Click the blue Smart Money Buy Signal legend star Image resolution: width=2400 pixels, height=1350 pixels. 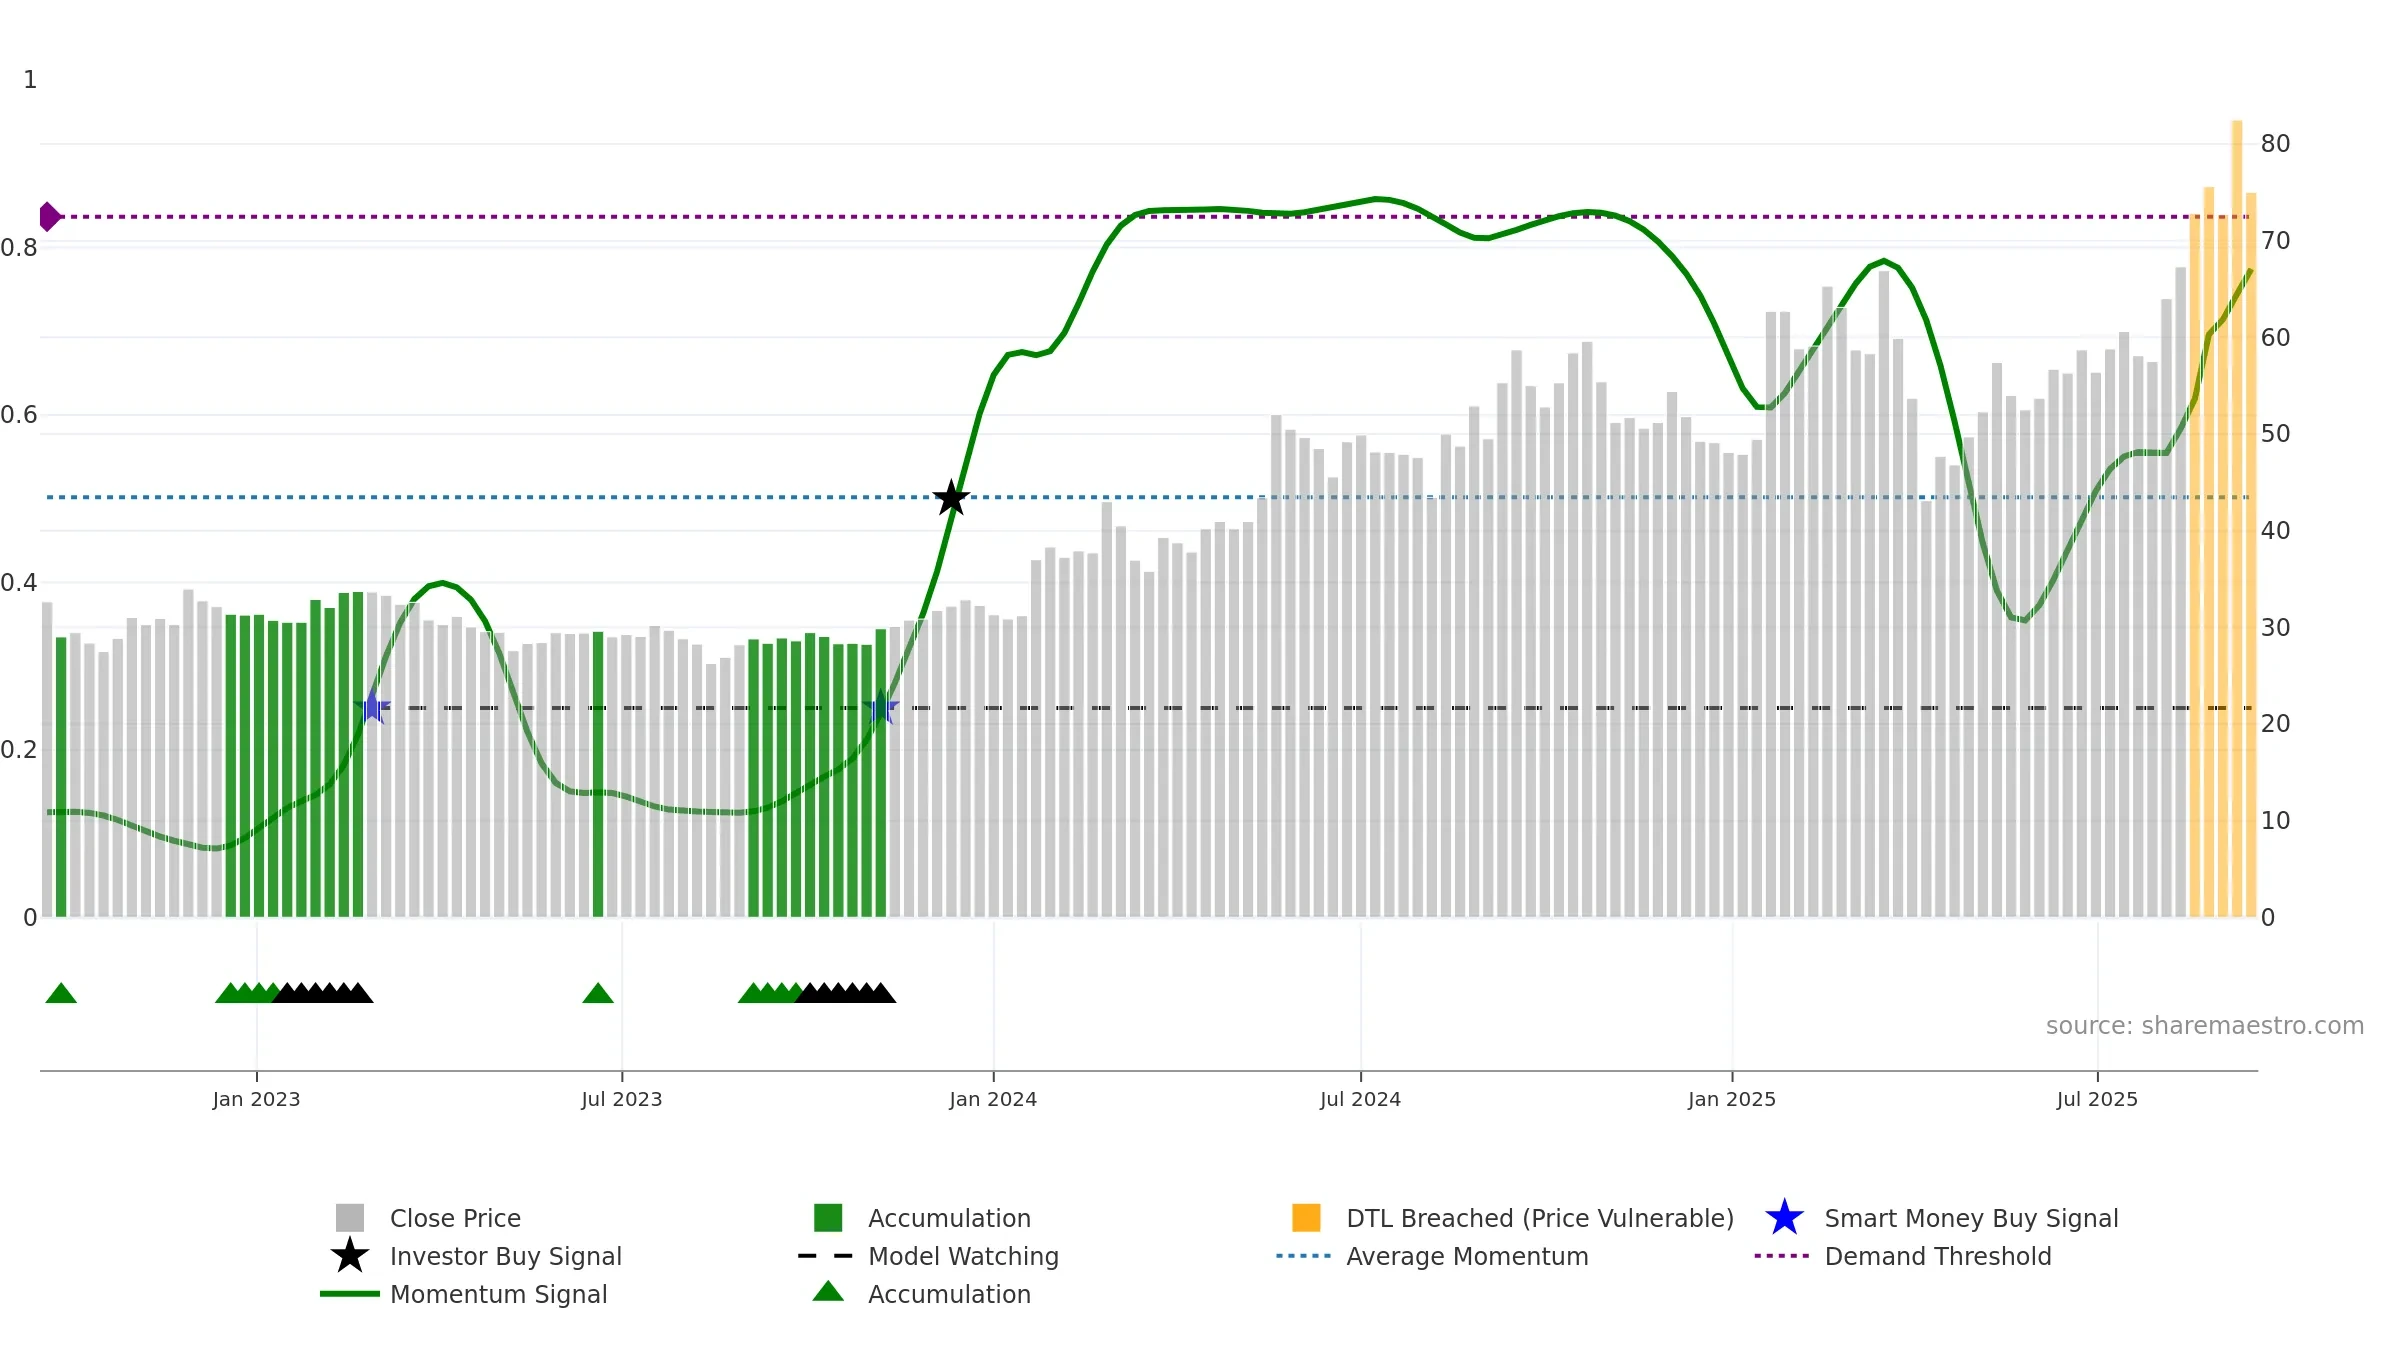pos(1784,1218)
